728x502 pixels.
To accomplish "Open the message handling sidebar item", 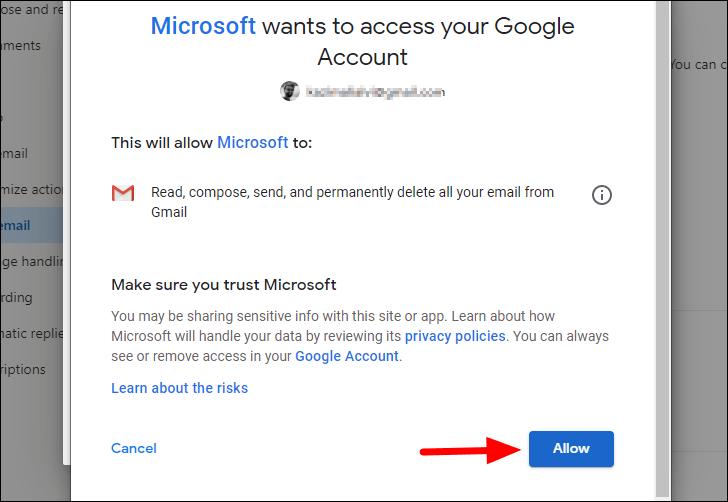I will pos(31,261).
